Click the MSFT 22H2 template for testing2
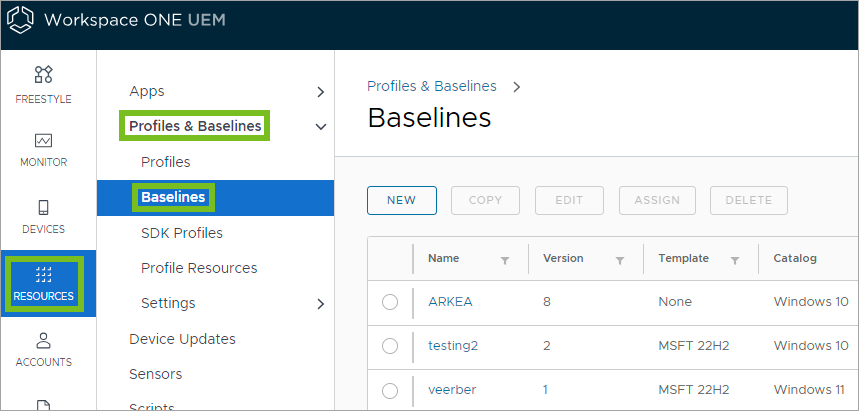This screenshot has width=859, height=411. point(694,346)
